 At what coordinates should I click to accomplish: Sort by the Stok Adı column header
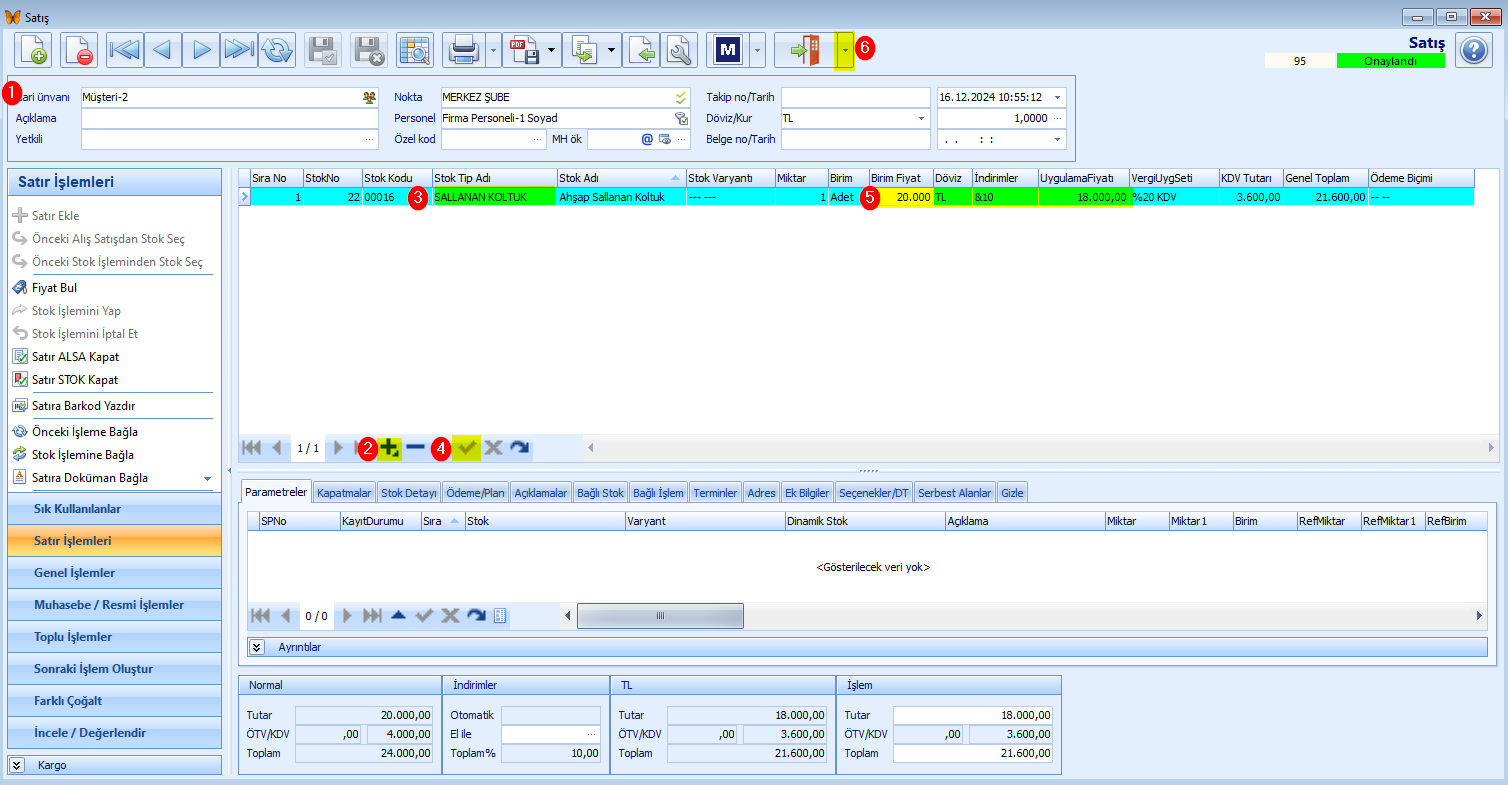coord(621,178)
